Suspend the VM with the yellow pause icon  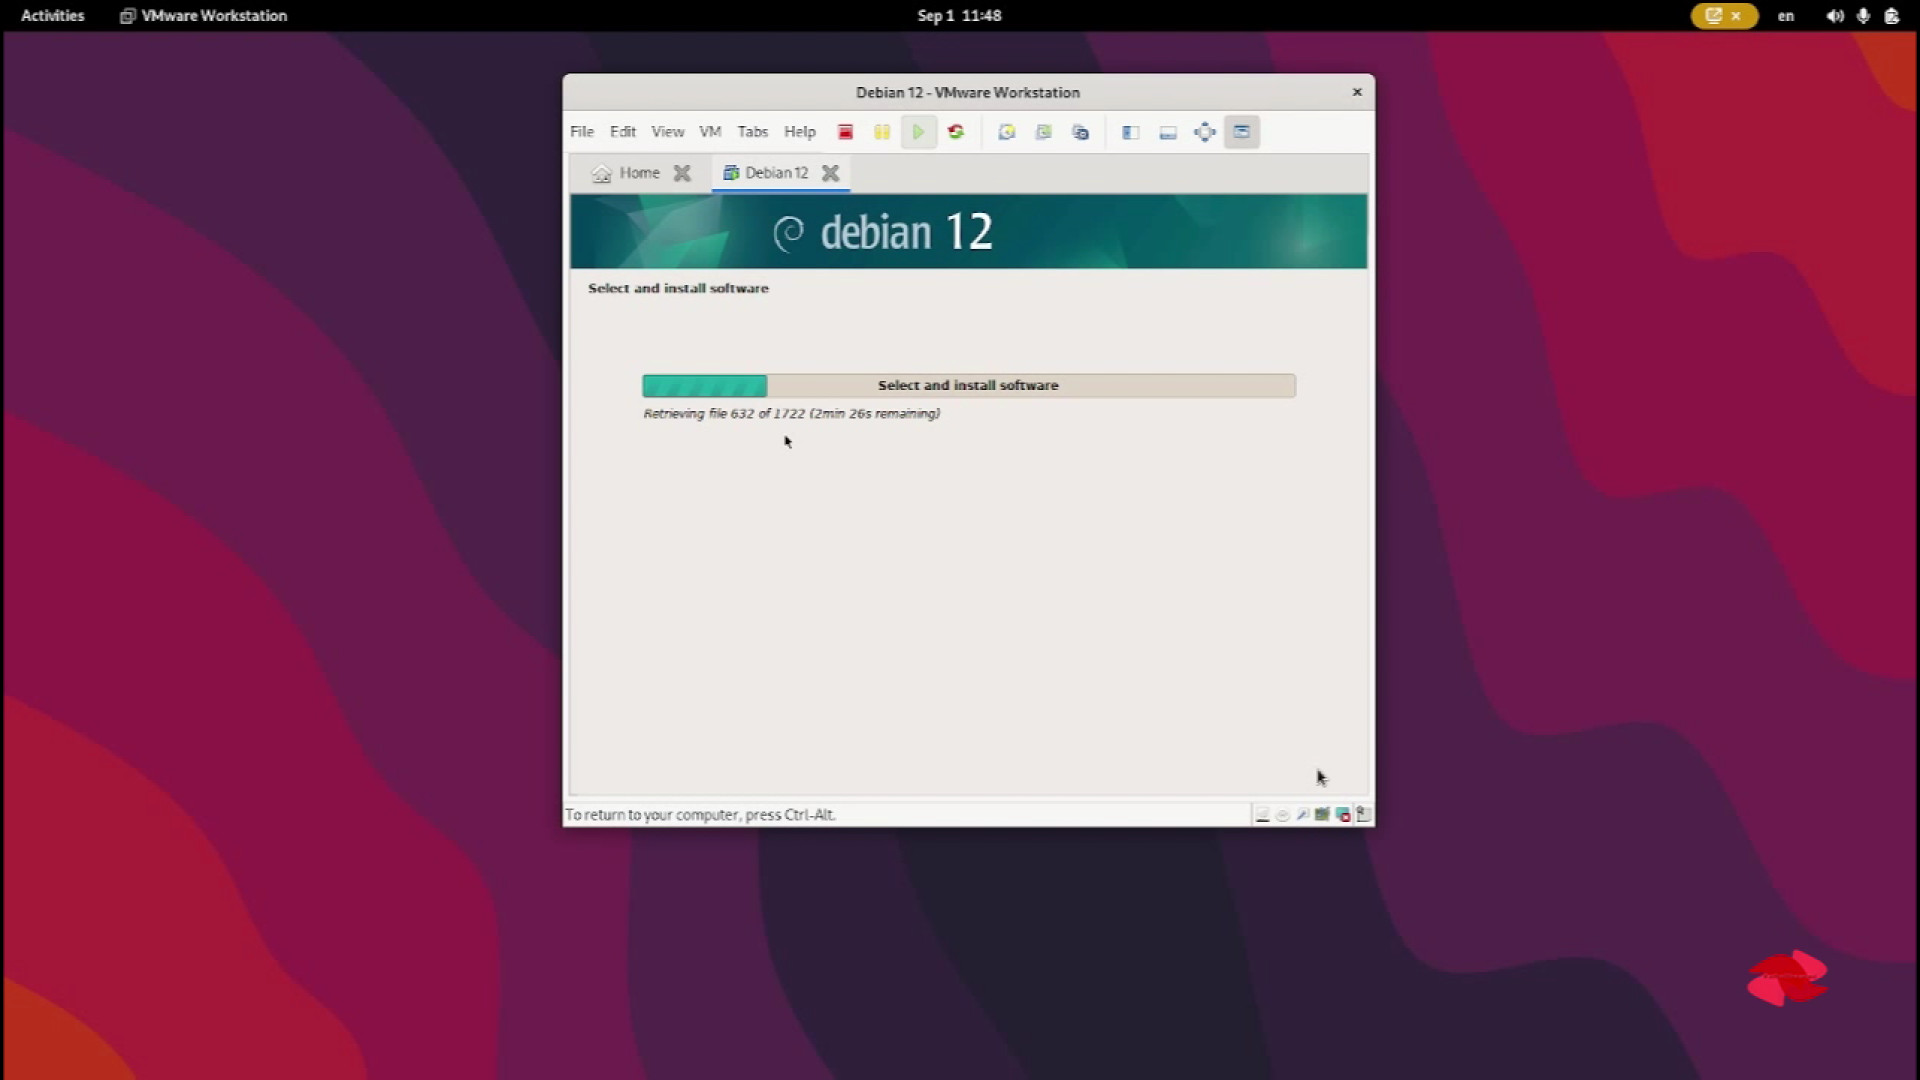[x=881, y=132]
